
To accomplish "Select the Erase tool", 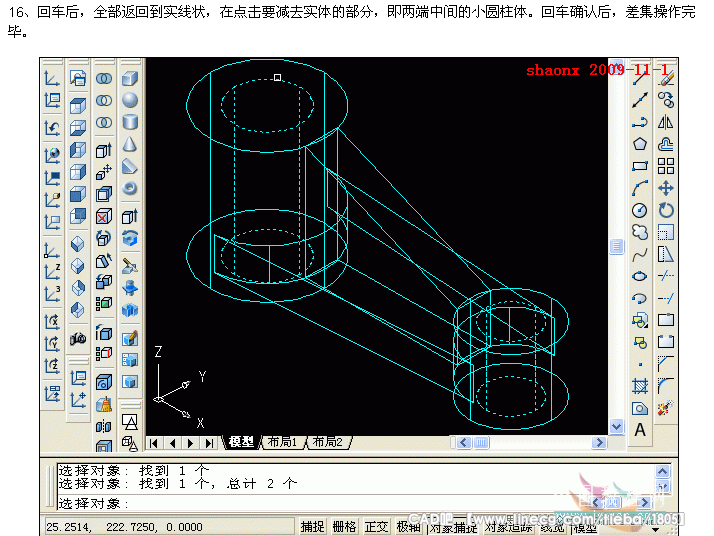I will tap(666, 78).
